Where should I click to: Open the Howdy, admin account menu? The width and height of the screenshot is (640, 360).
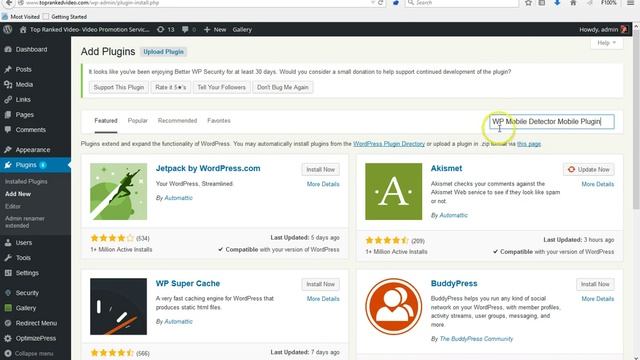pos(603,29)
